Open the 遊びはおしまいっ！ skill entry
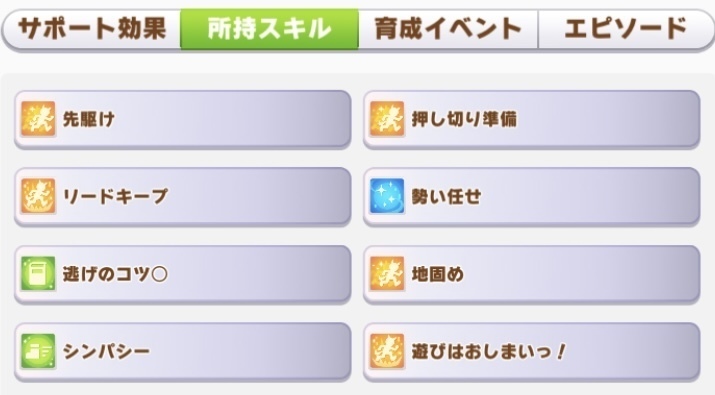715x395 pixels. [x=532, y=352]
